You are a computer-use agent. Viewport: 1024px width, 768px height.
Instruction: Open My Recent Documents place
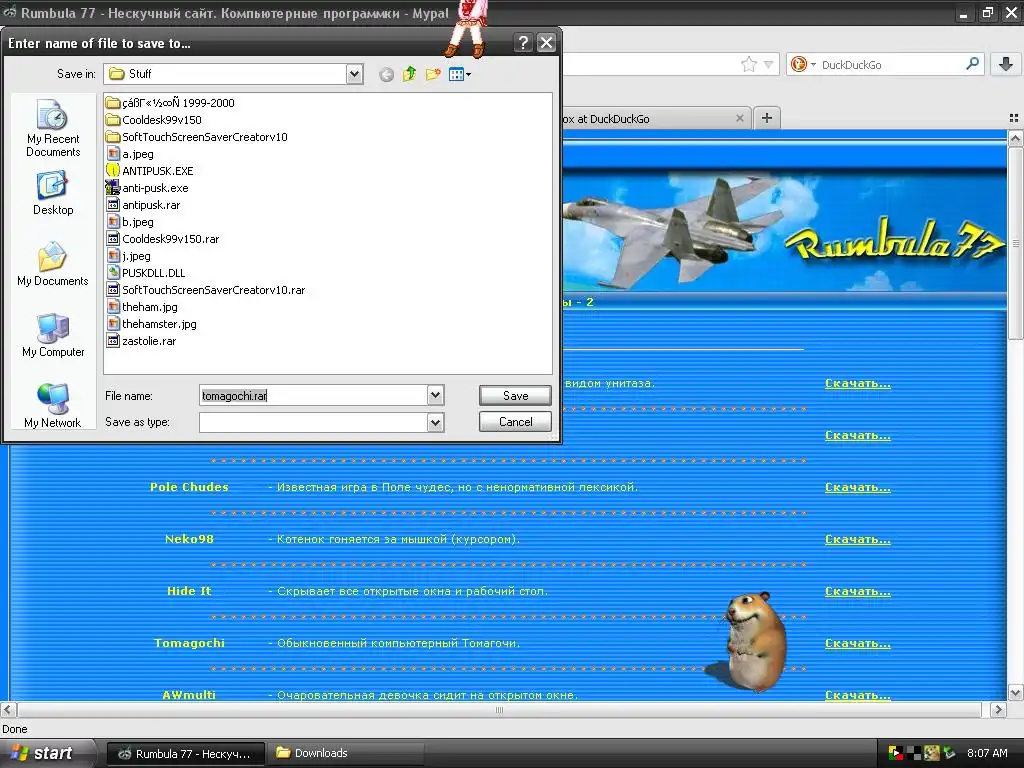point(53,128)
